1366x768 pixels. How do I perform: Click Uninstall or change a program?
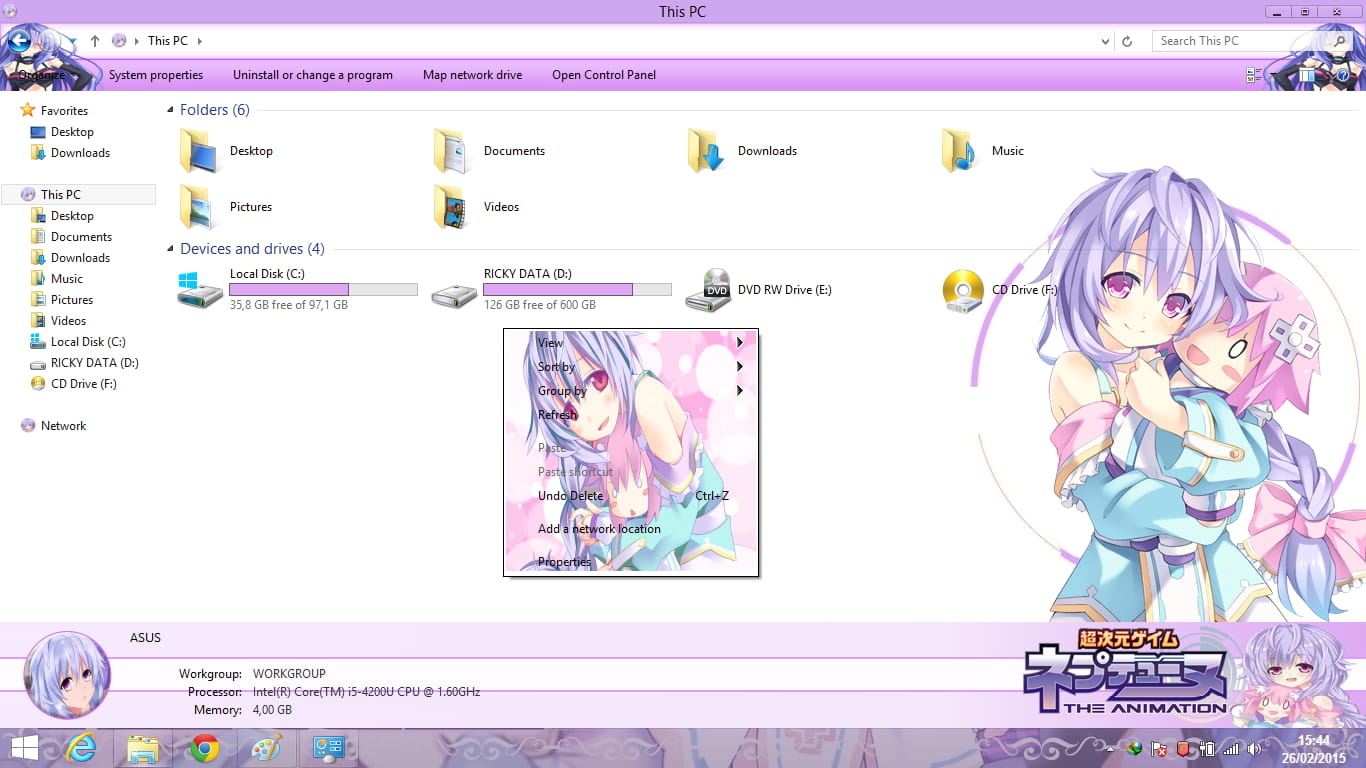pyautogui.click(x=313, y=74)
